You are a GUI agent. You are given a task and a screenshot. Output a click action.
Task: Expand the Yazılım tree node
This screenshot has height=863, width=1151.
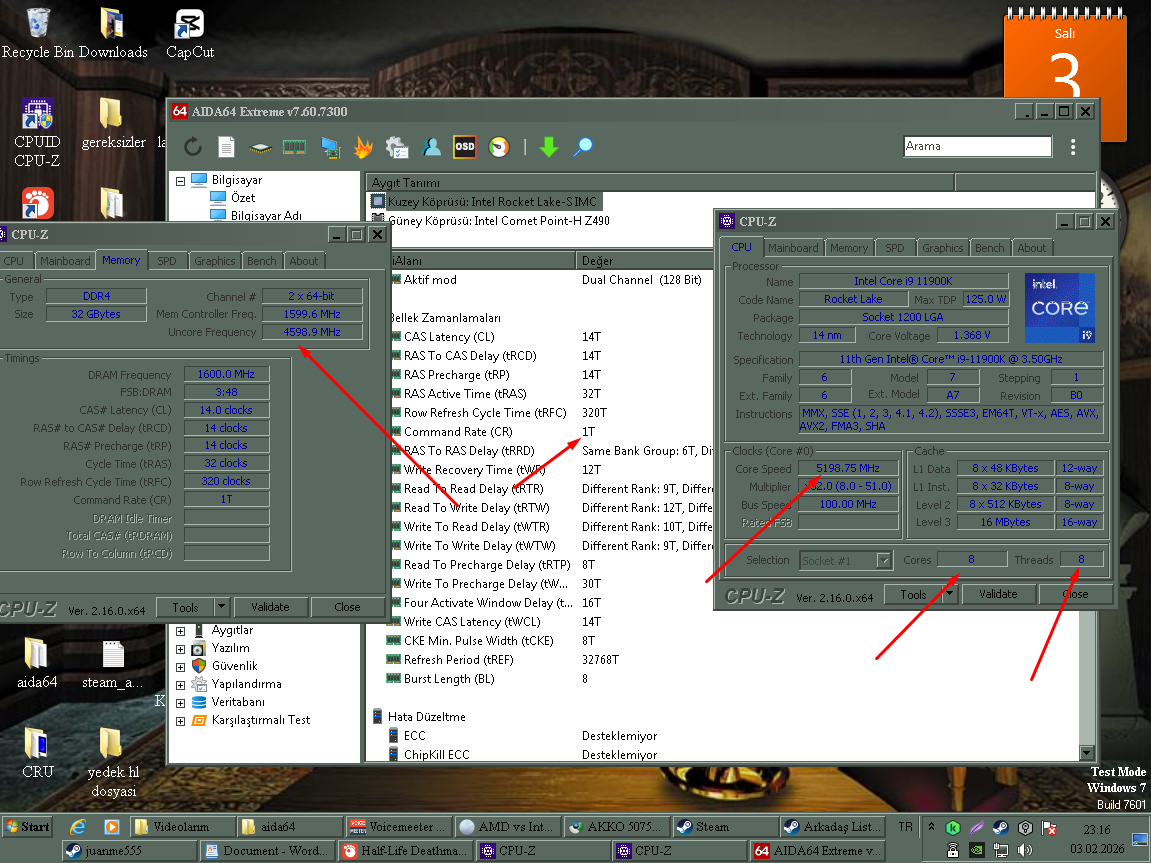(x=181, y=649)
